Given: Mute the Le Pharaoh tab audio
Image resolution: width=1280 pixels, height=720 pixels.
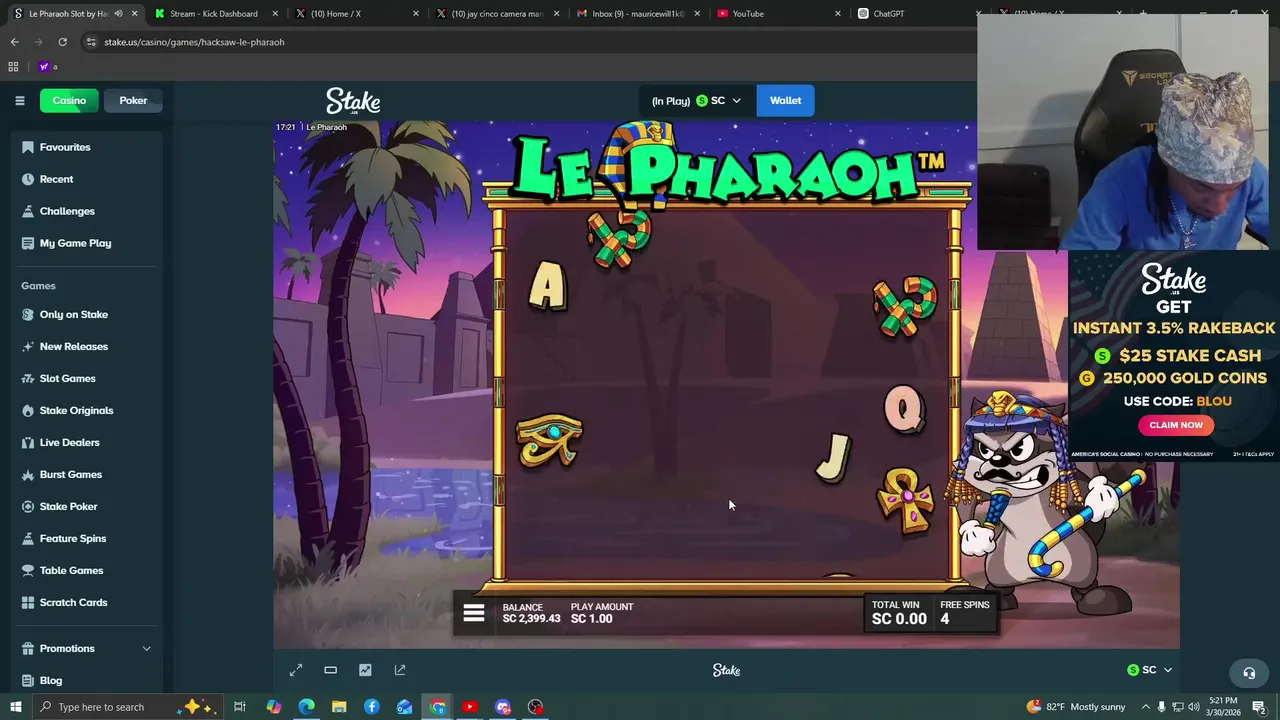Looking at the screenshot, I should pos(119,14).
